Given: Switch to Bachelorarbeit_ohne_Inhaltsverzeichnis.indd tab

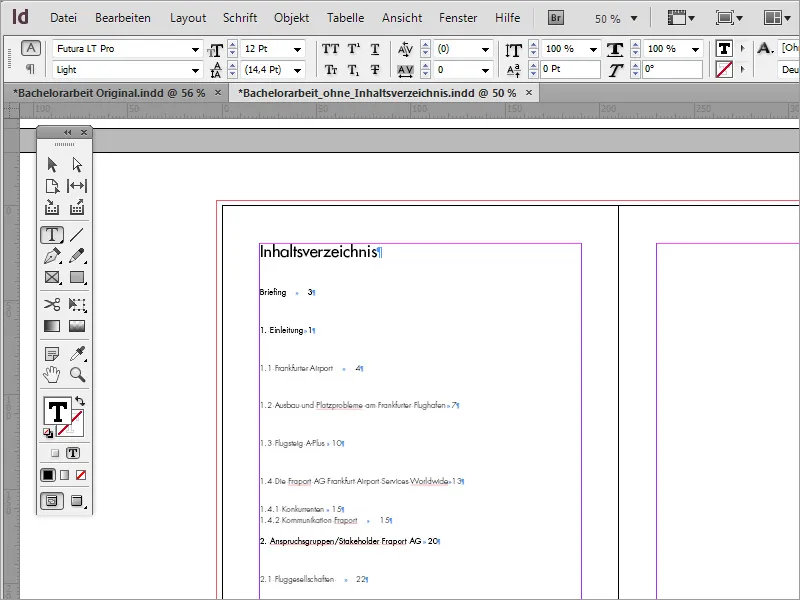Looking at the screenshot, I should [377, 93].
